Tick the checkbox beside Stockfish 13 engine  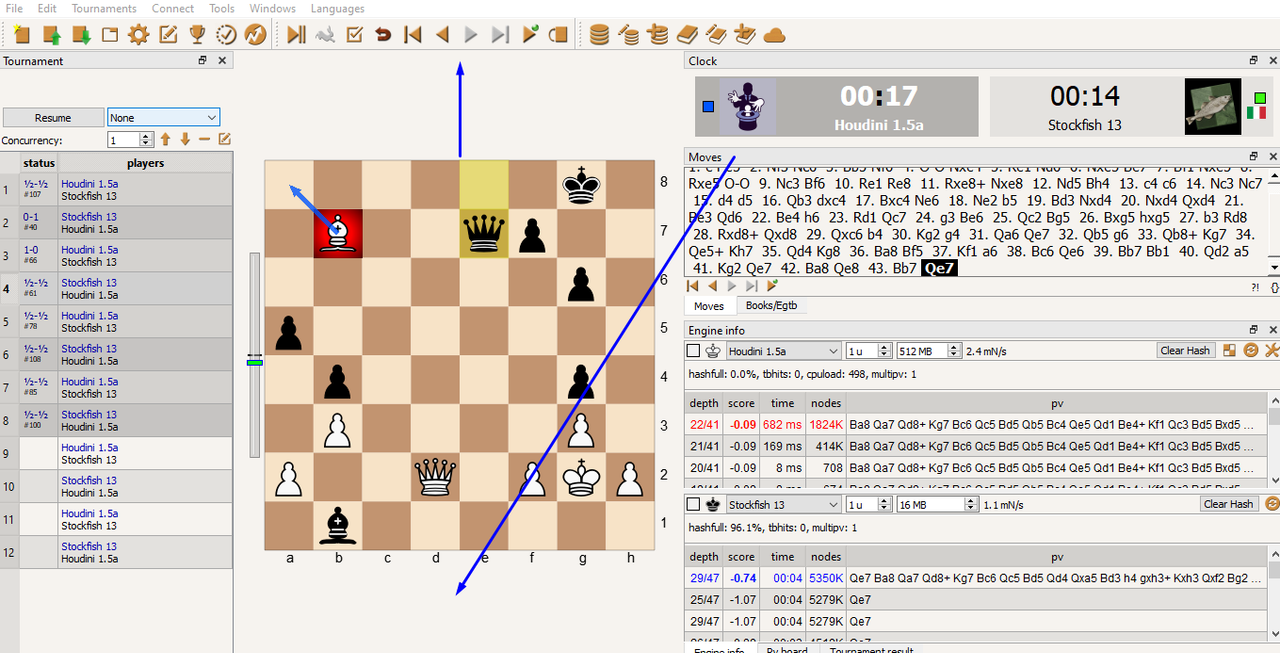click(693, 504)
